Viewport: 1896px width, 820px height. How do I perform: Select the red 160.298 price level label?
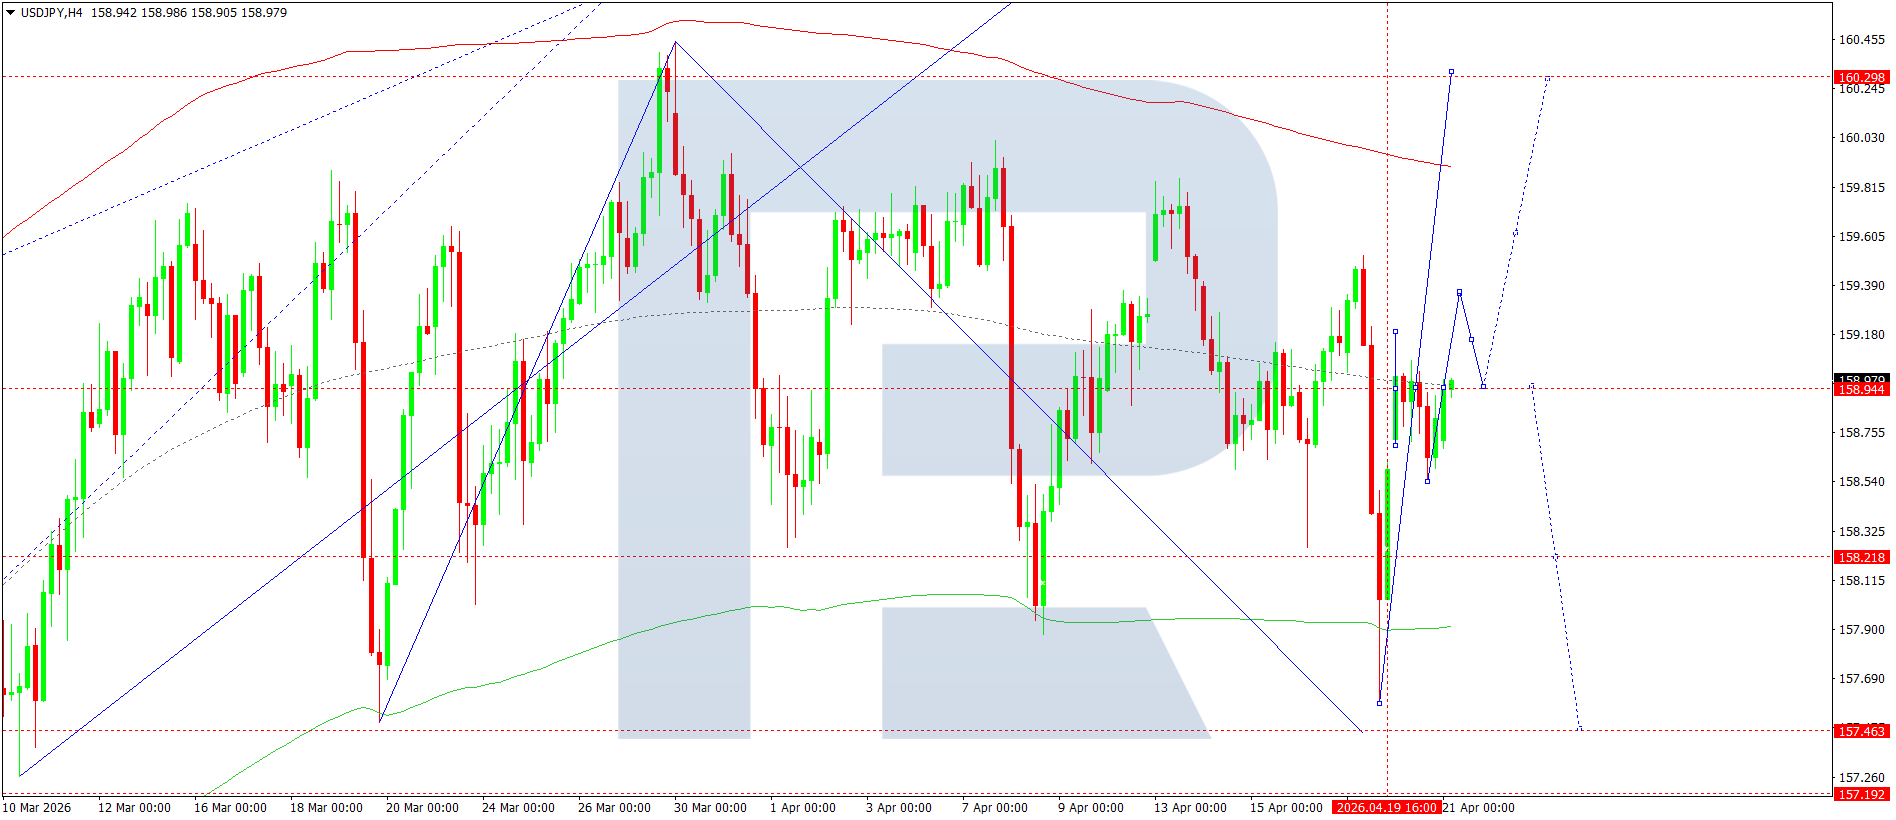pyautogui.click(x=1861, y=77)
